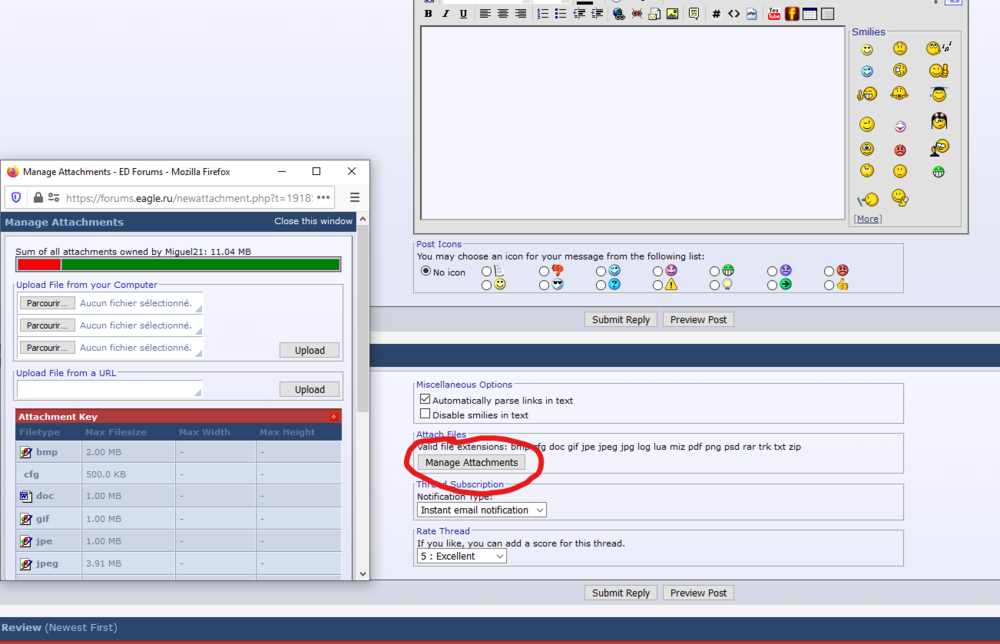This screenshot has width=1000, height=644.
Task: Click the red angry smiley in Smilies panel
Action: (900, 150)
